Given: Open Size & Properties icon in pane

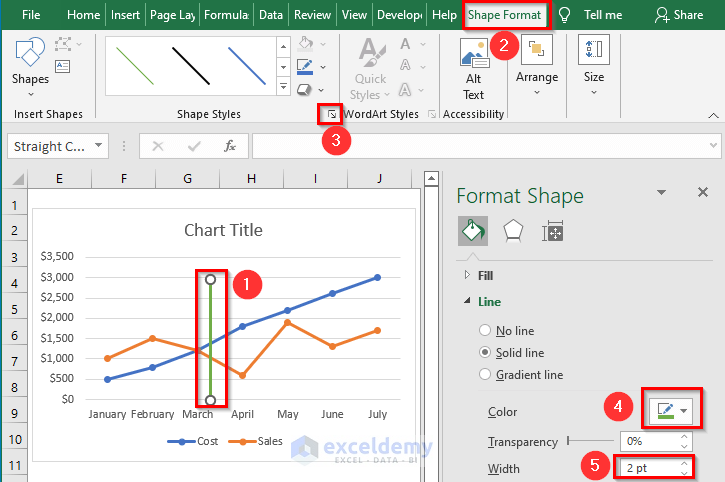Looking at the screenshot, I should pyautogui.click(x=553, y=232).
